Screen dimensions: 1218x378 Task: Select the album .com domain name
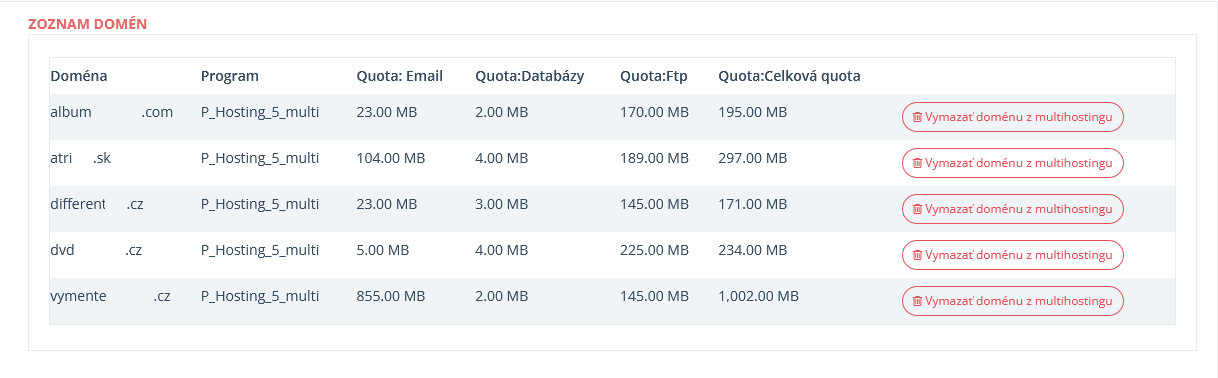[x=112, y=112]
